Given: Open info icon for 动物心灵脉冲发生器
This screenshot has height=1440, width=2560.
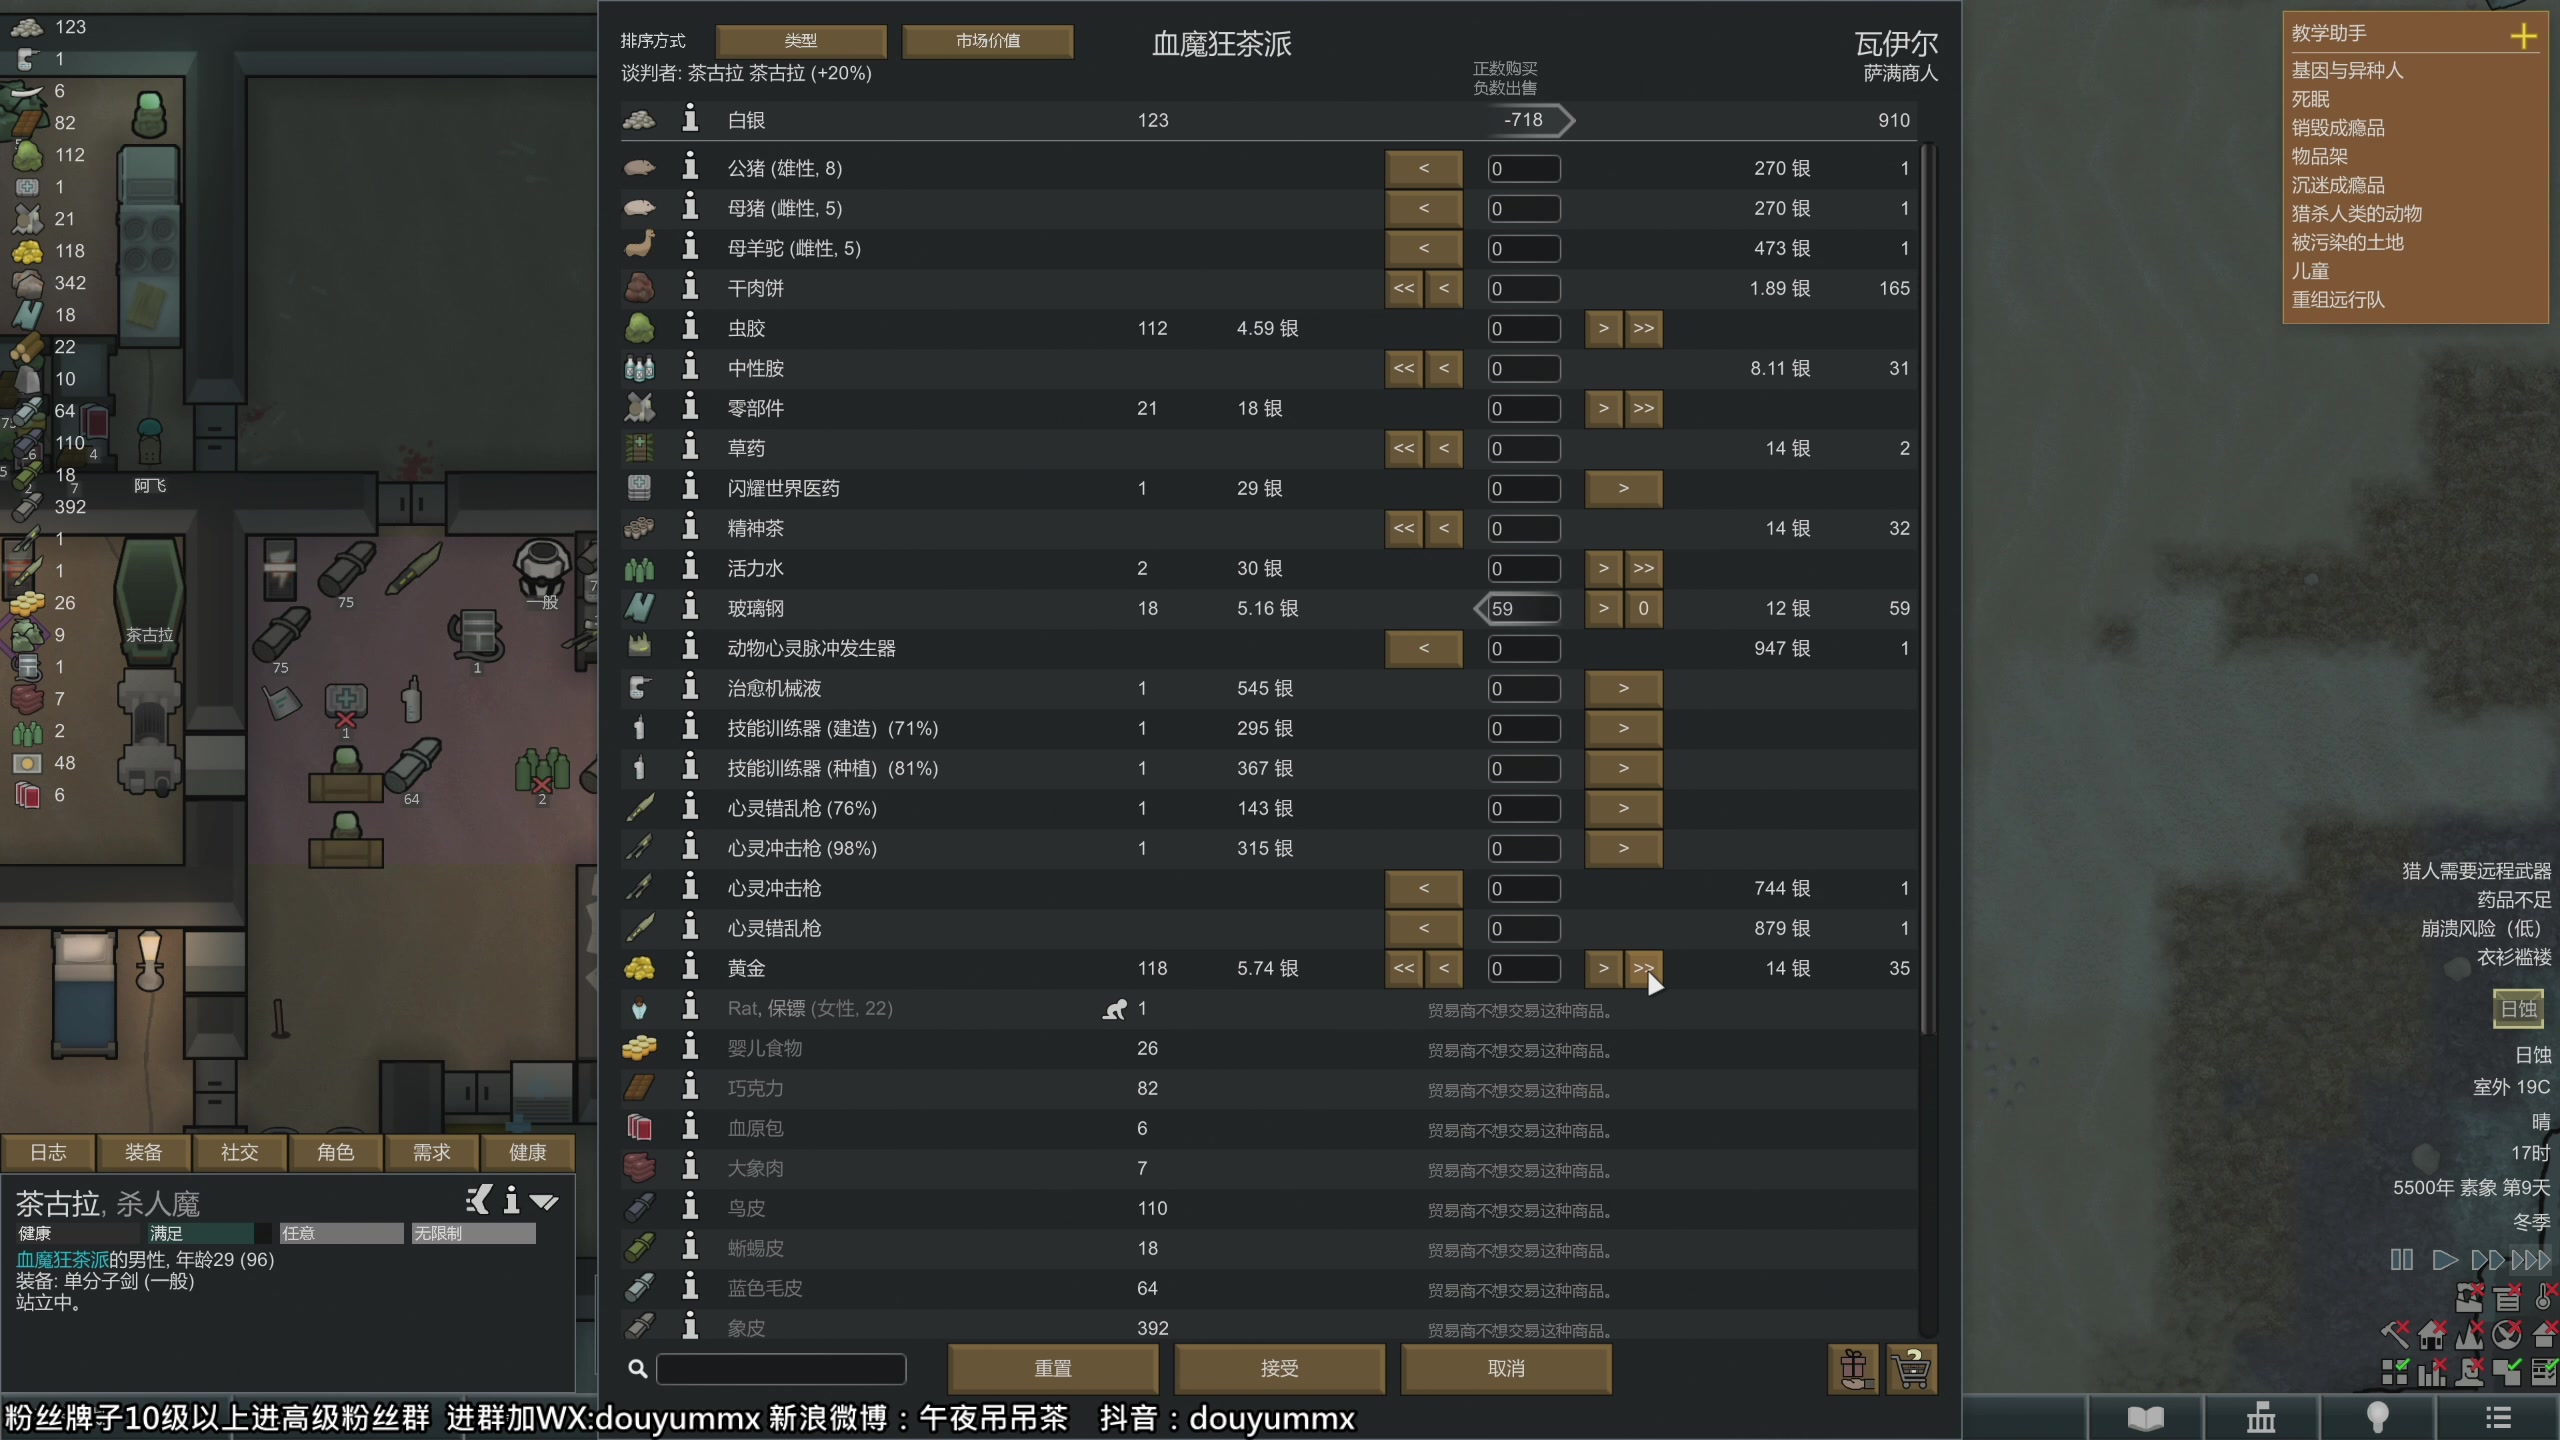Looking at the screenshot, I should [x=690, y=647].
